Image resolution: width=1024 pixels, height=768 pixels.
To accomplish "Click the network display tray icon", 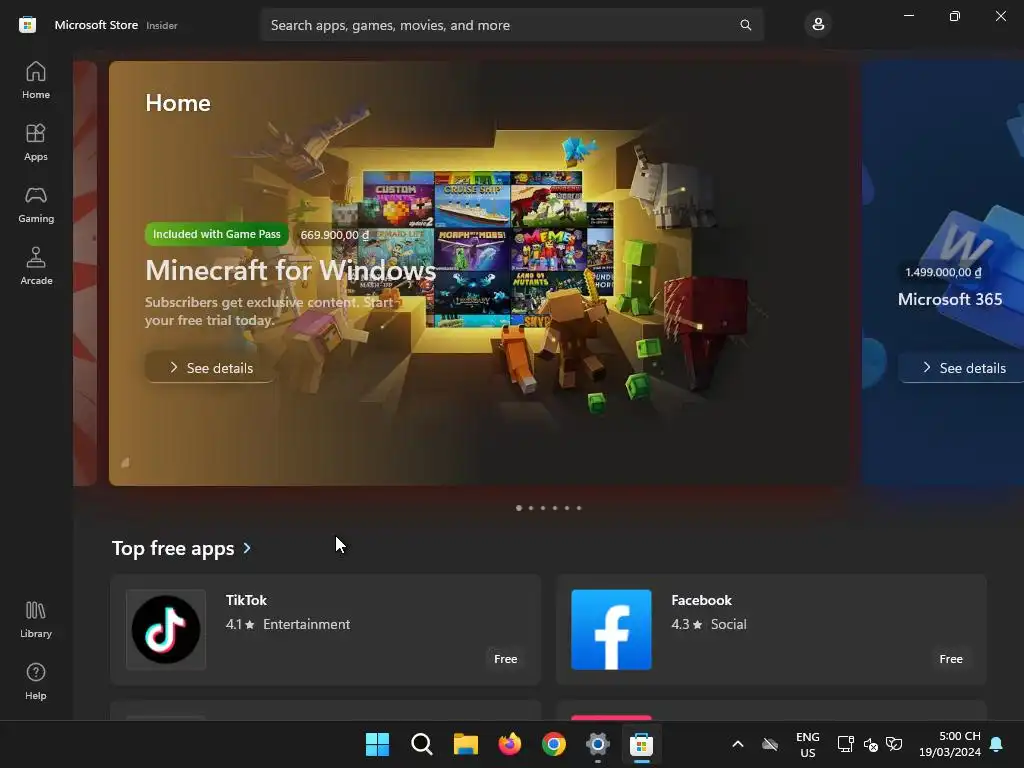I will pos(846,744).
